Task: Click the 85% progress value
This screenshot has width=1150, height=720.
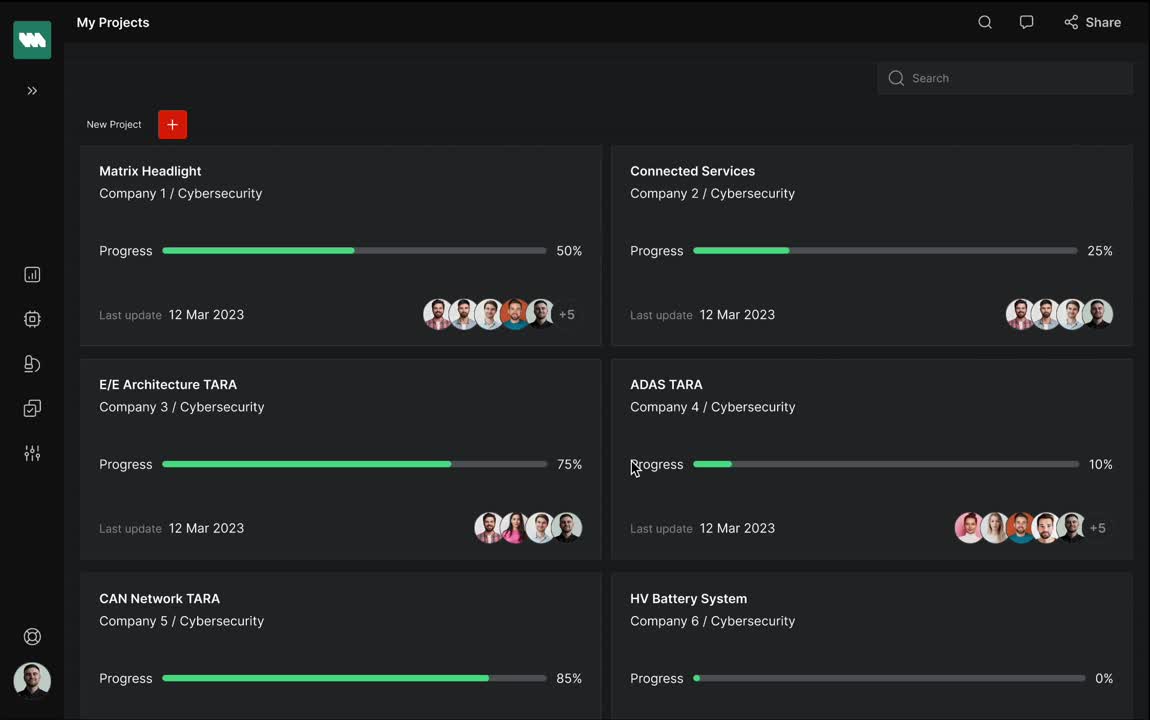Action: [x=569, y=678]
